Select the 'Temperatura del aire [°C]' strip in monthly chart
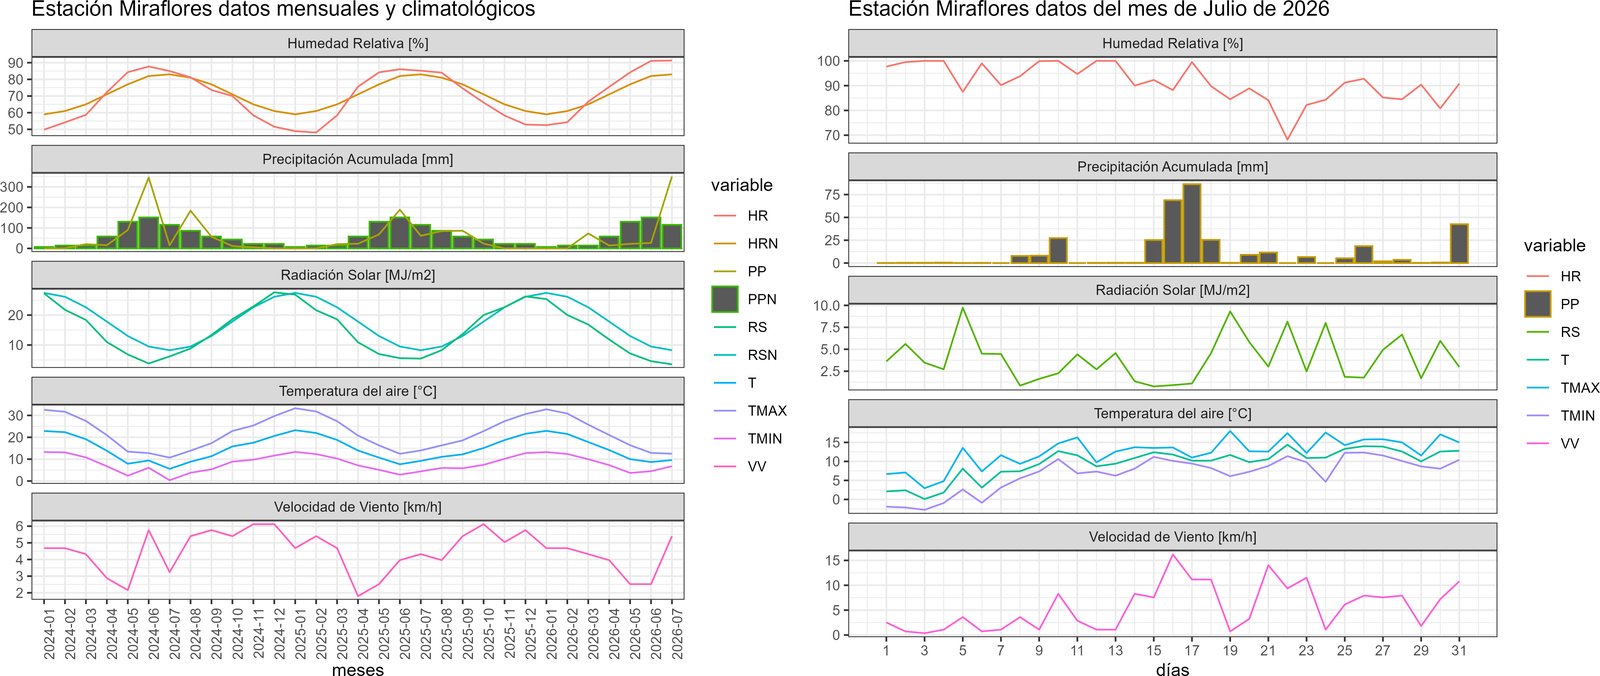The image size is (1600, 676). pyautogui.click(x=358, y=391)
